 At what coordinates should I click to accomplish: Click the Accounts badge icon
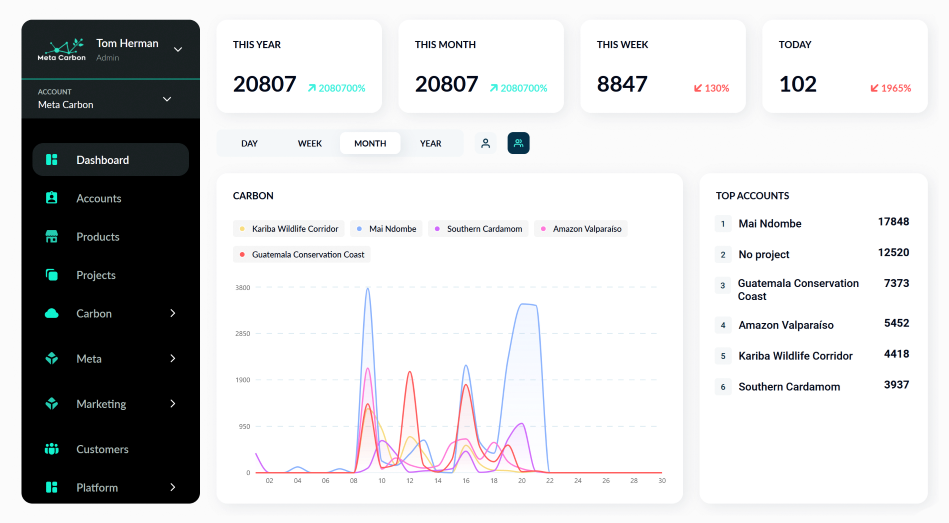[x=51, y=198]
